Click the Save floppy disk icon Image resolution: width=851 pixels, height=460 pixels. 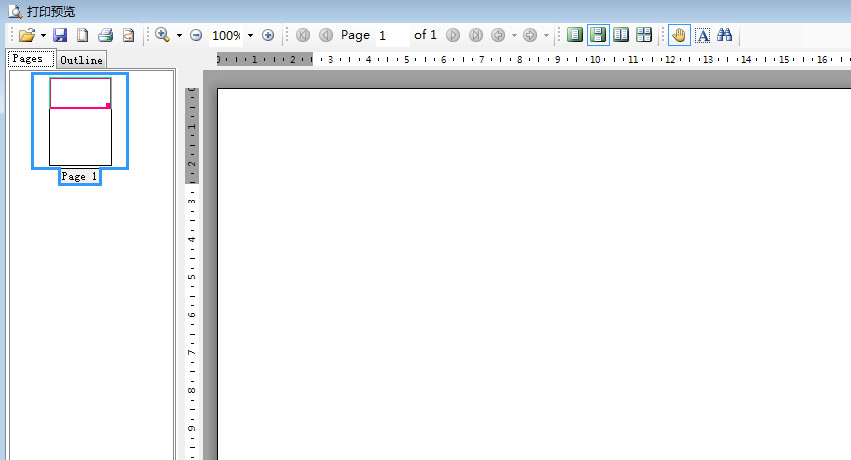coord(60,35)
